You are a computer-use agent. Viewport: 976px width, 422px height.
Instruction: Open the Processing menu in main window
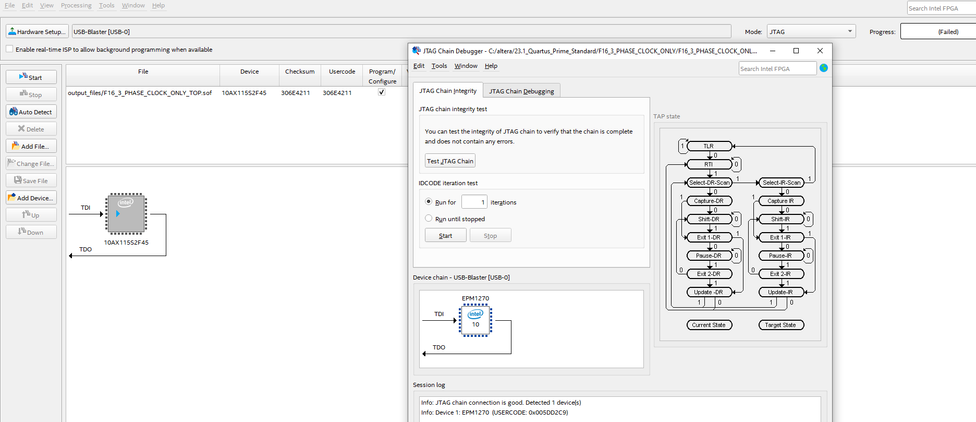78,6
